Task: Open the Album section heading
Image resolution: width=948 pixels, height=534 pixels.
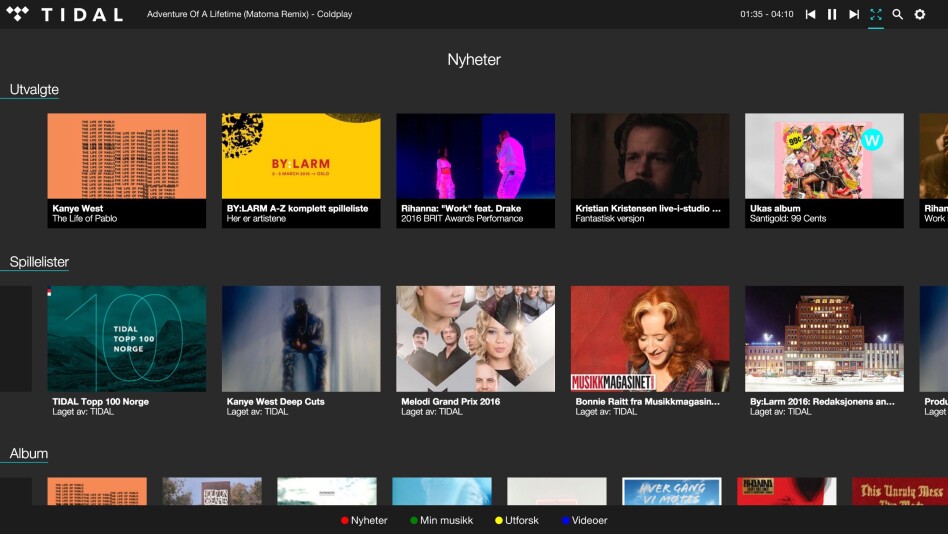Action: [x=29, y=454]
